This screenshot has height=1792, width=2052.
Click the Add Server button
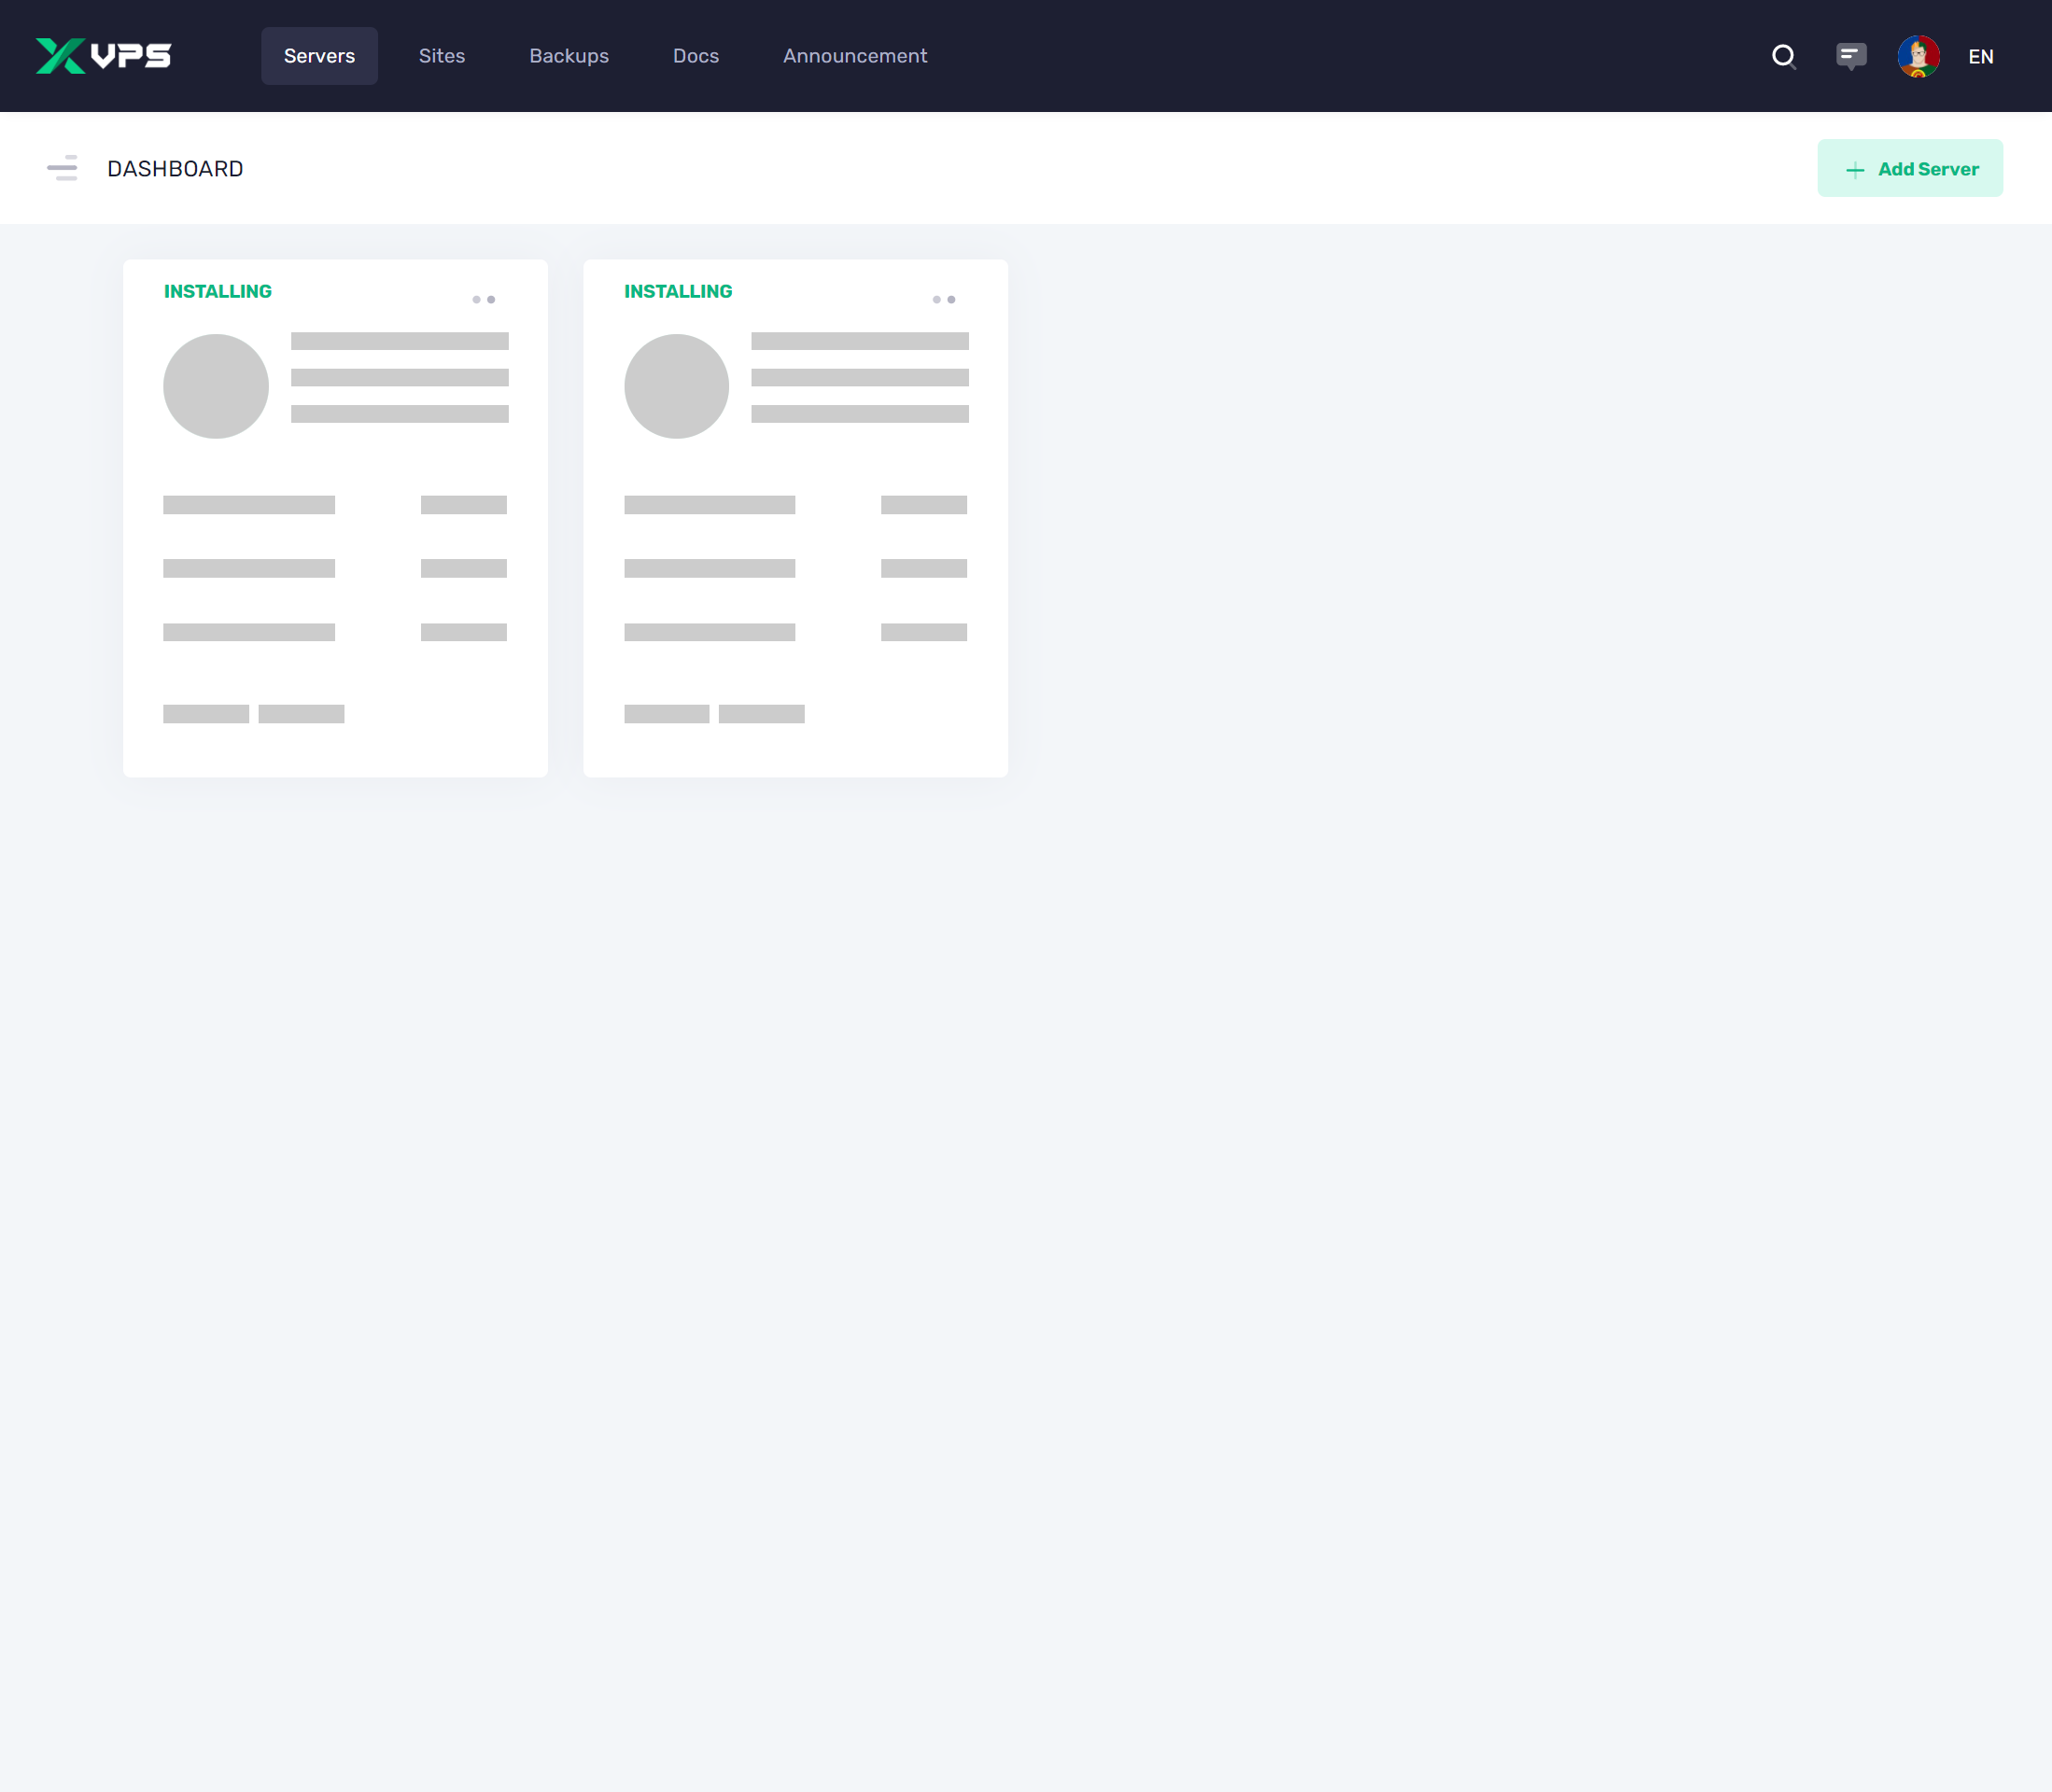1910,168
